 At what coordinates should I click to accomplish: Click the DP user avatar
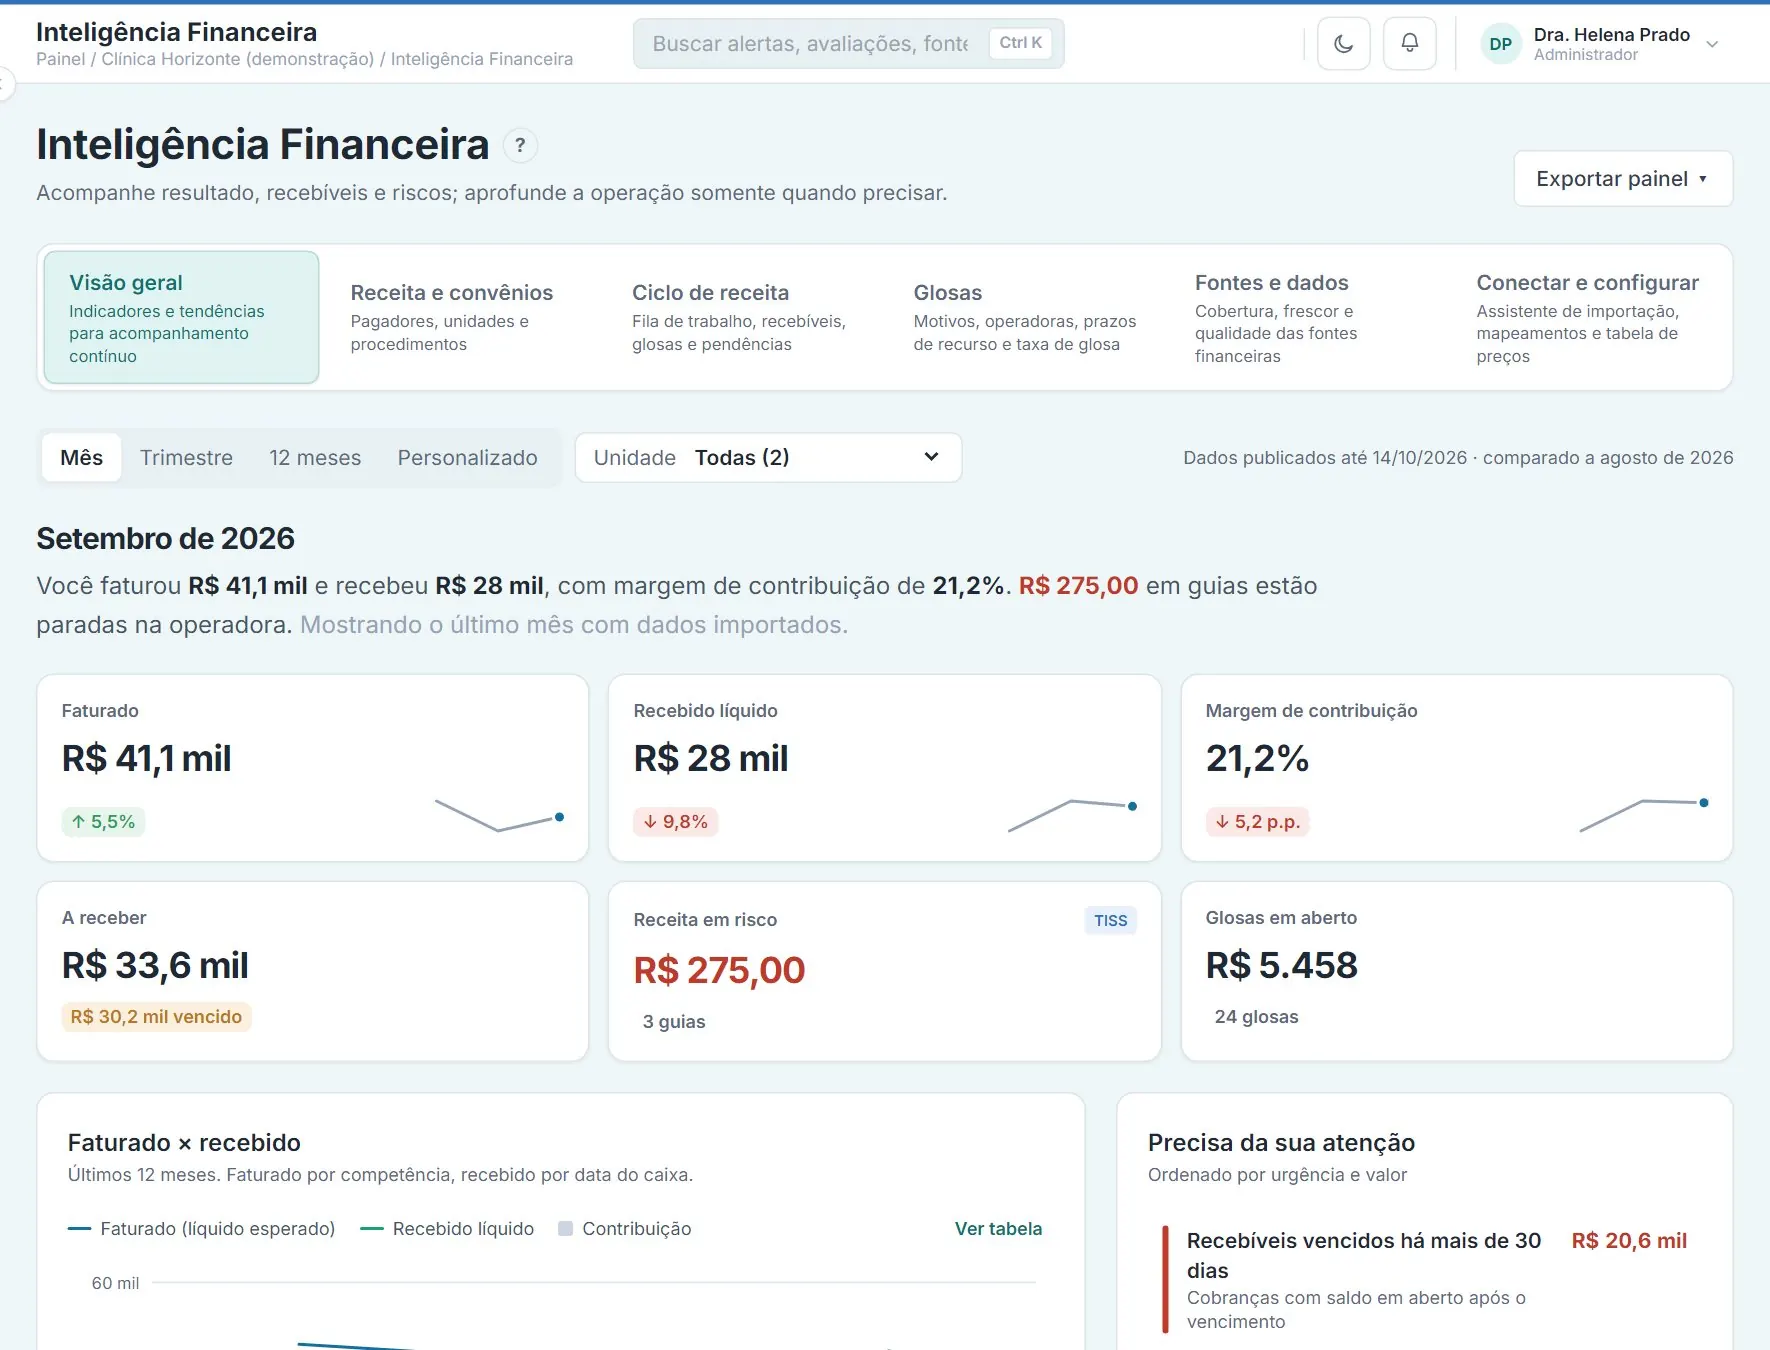tap(1500, 44)
